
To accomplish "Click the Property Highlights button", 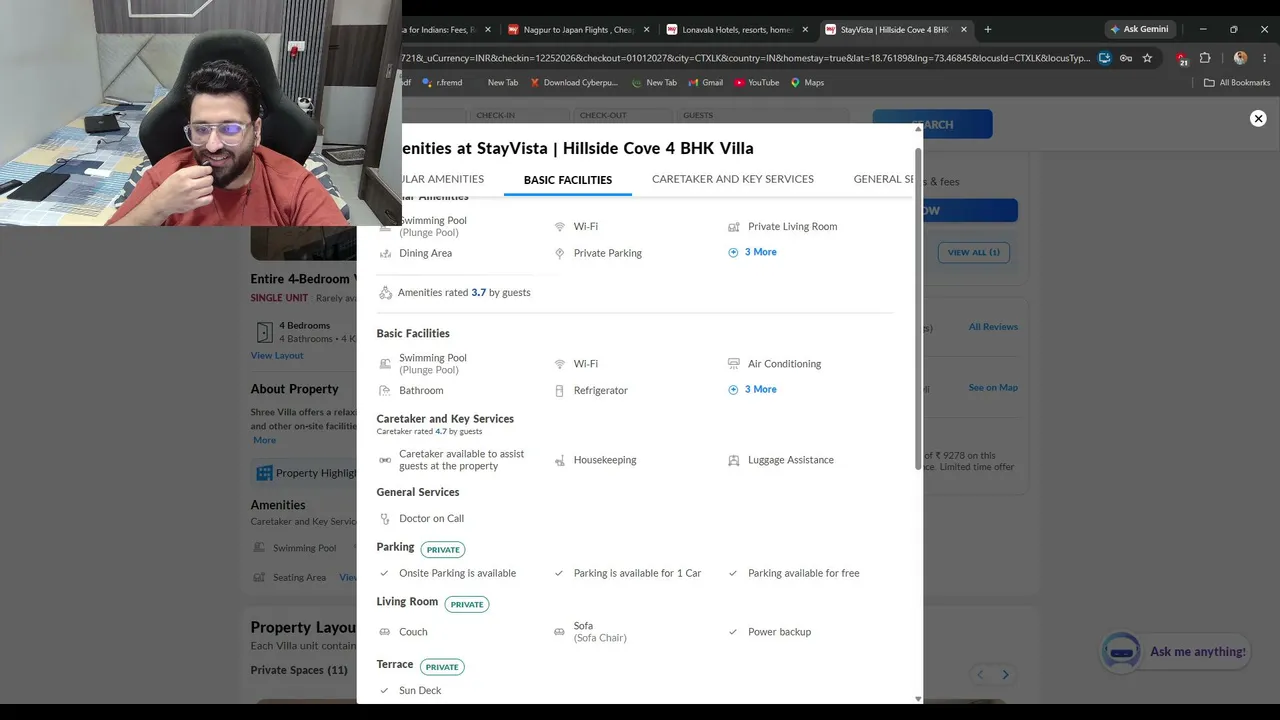I will click(x=304, y=473).
